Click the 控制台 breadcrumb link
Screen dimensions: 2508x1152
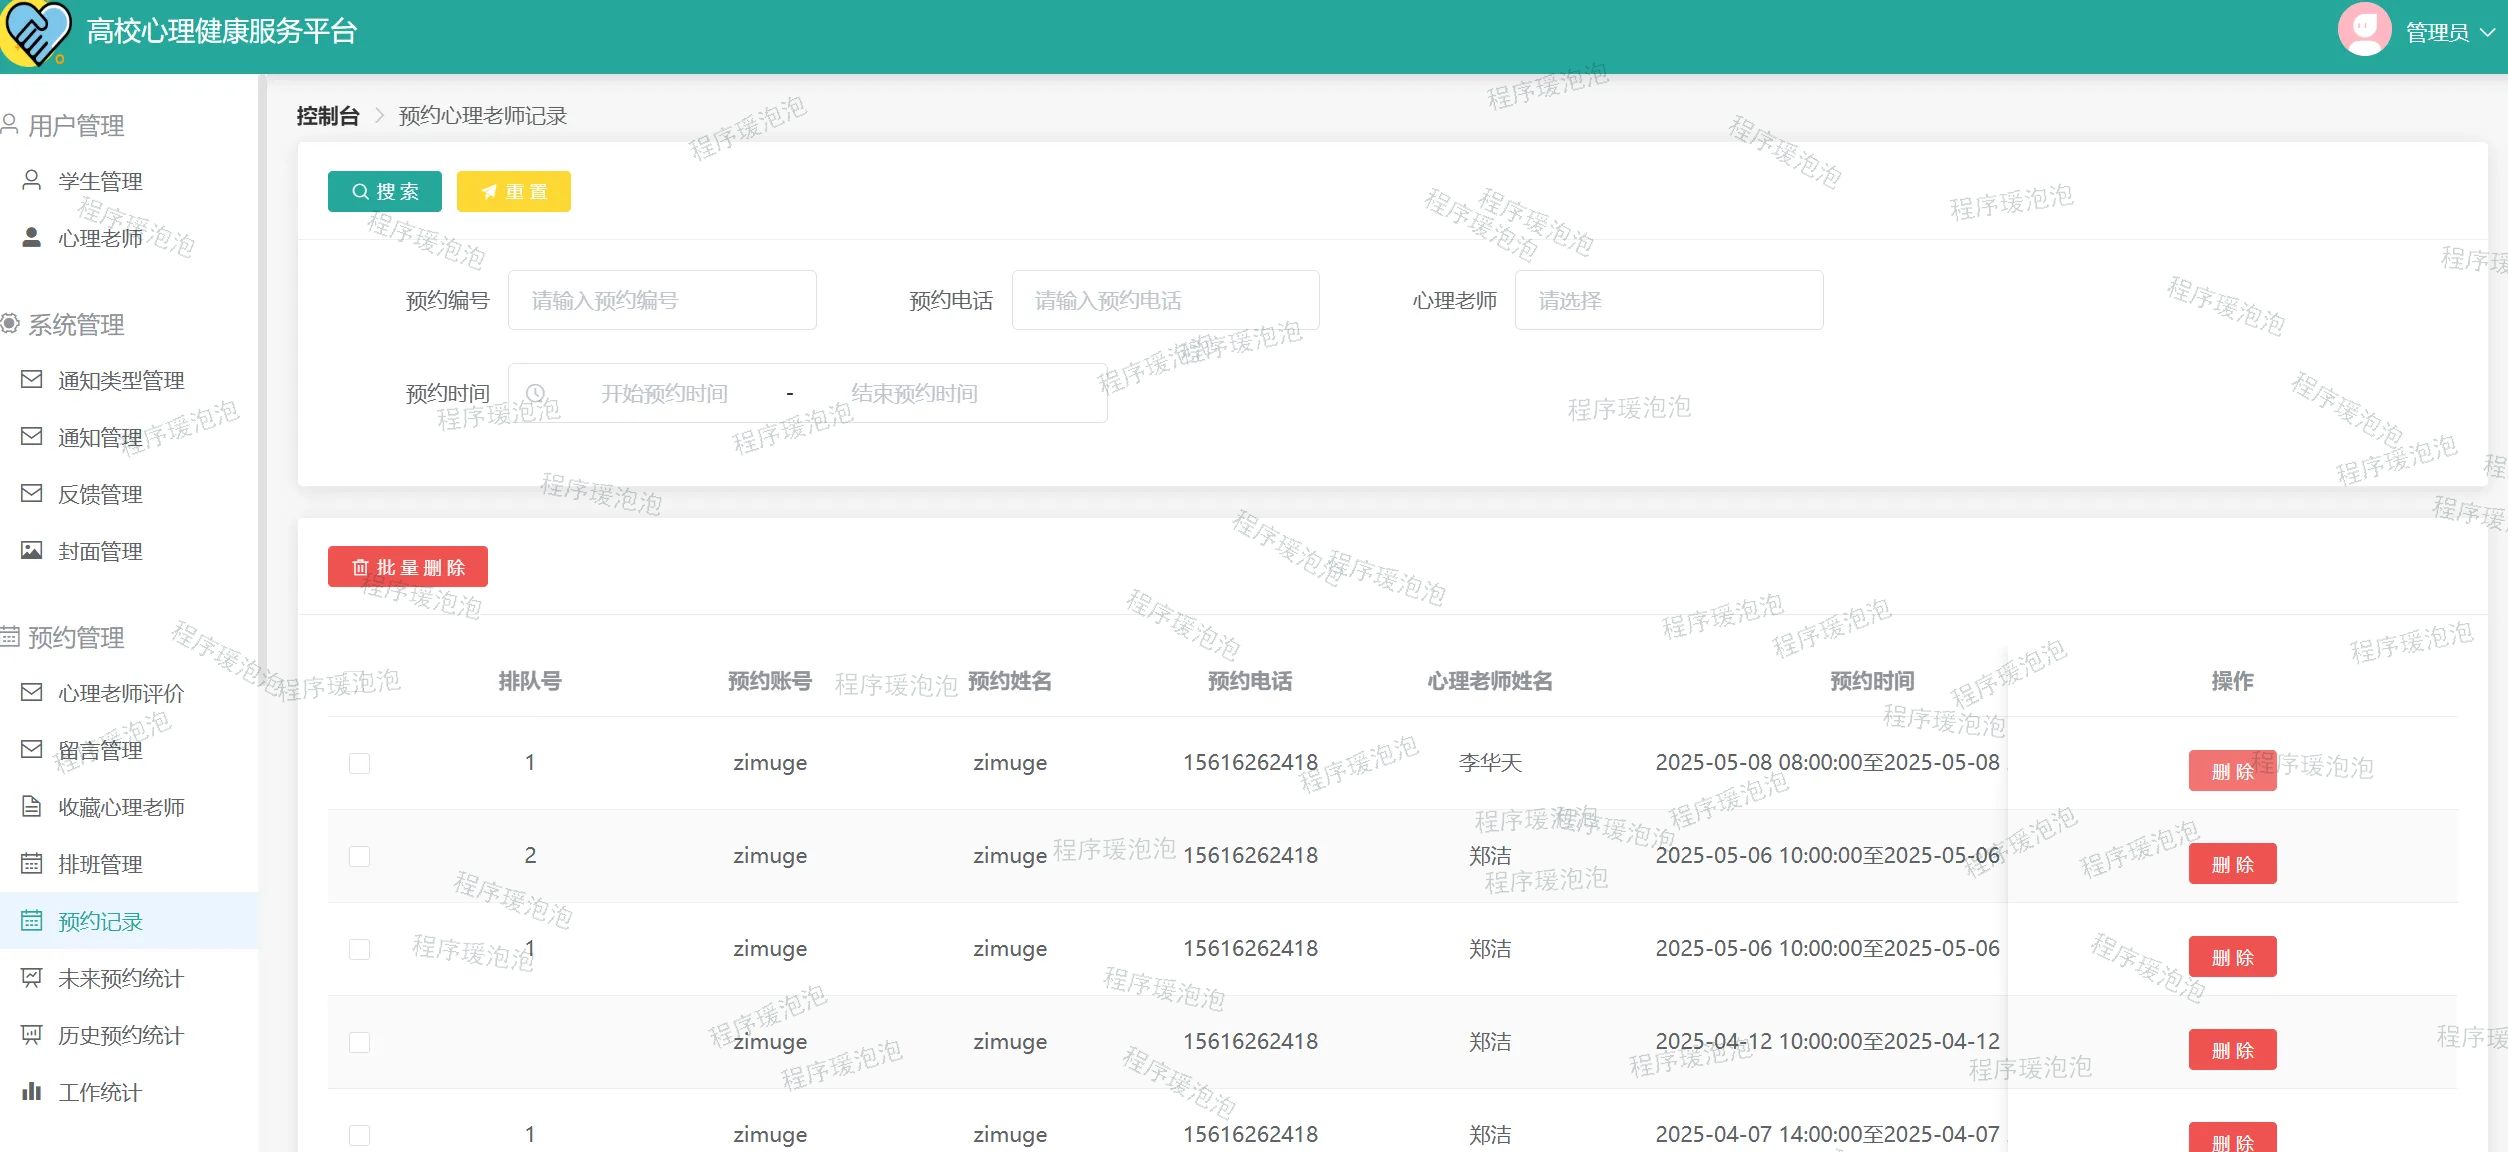point(327,116)
